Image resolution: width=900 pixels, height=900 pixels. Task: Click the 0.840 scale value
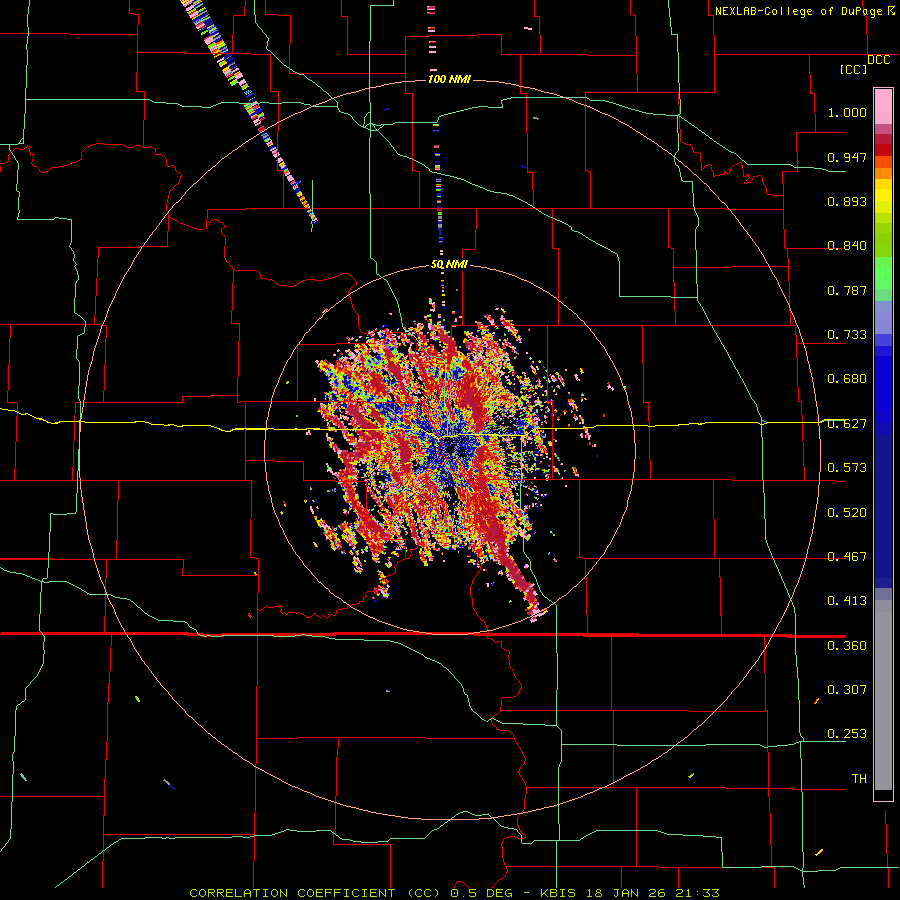click(x=847, y=246)
